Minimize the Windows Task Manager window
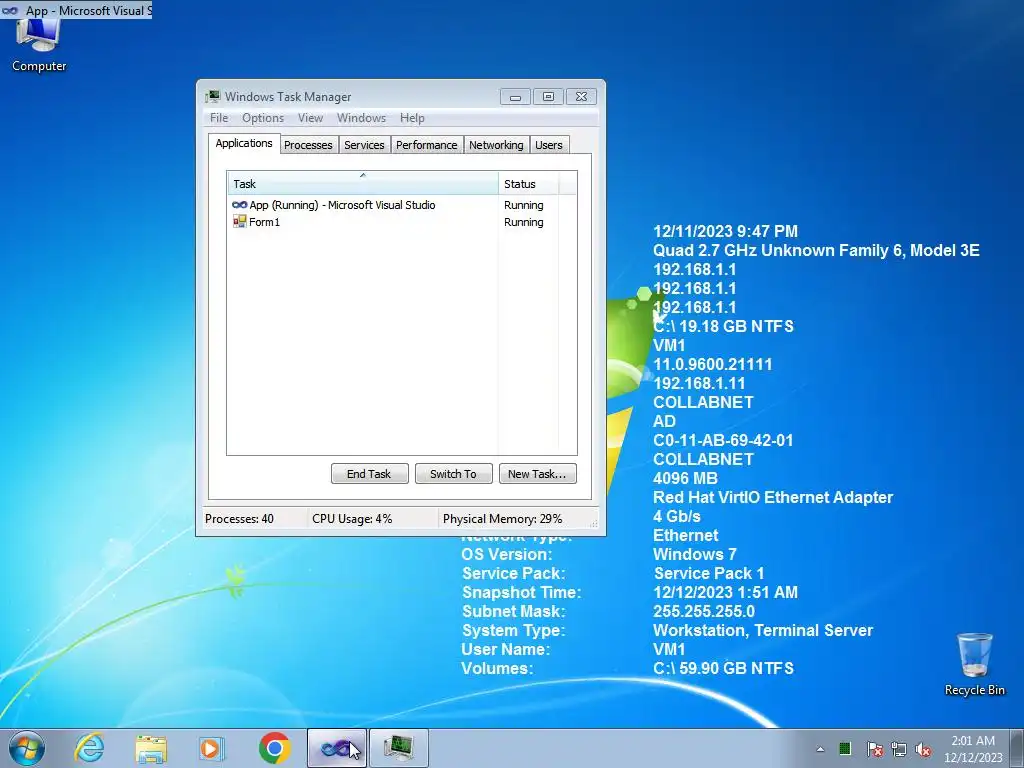The image size is (1024, 768). [515, 97]
